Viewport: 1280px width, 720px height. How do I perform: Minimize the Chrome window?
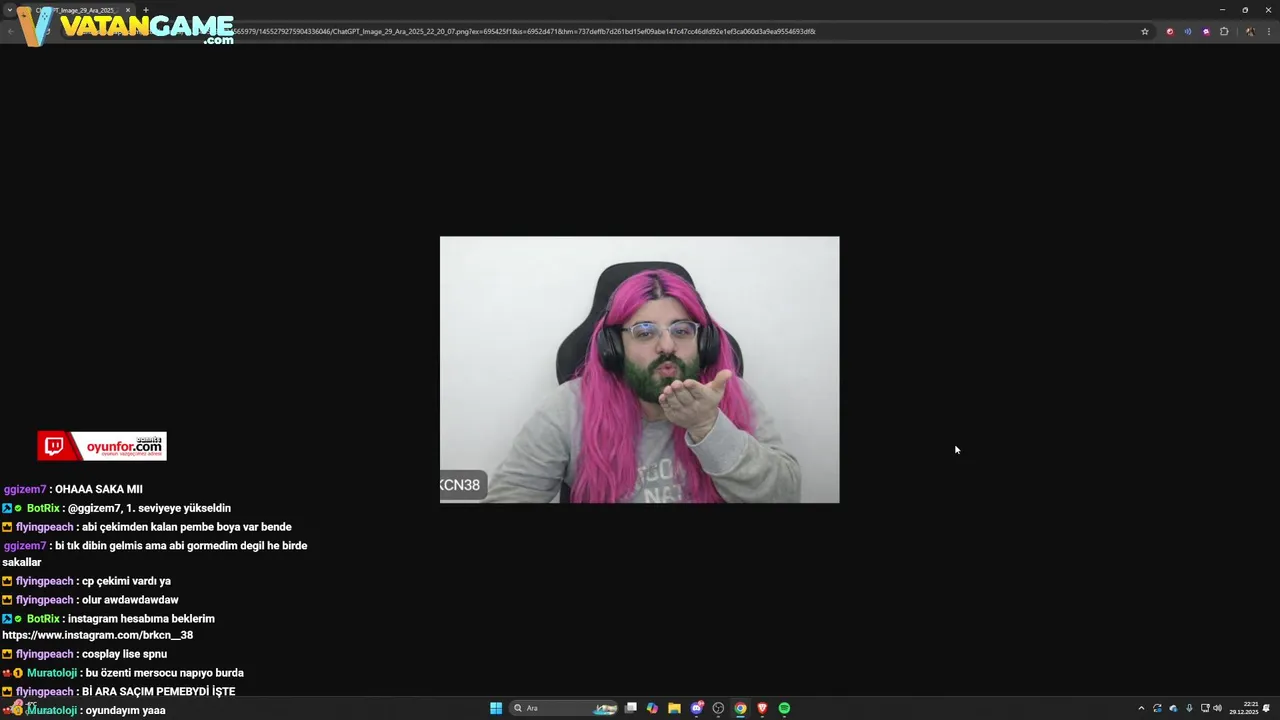(1222, 10)
